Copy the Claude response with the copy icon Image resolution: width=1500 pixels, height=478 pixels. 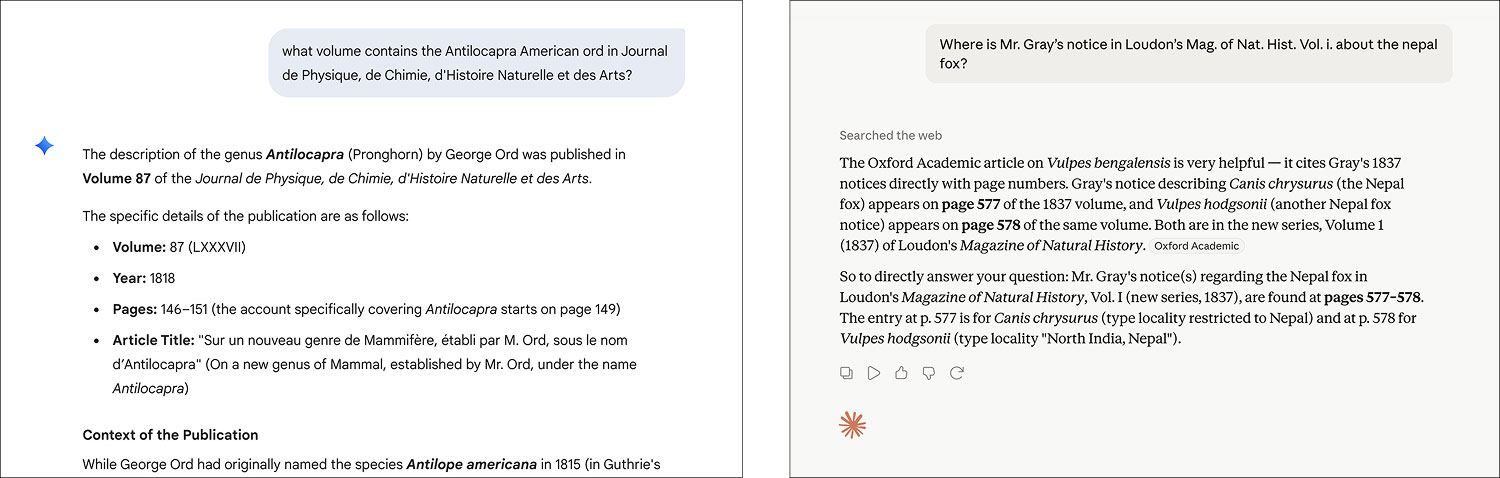pyautogui.click(x=846, y=373)
